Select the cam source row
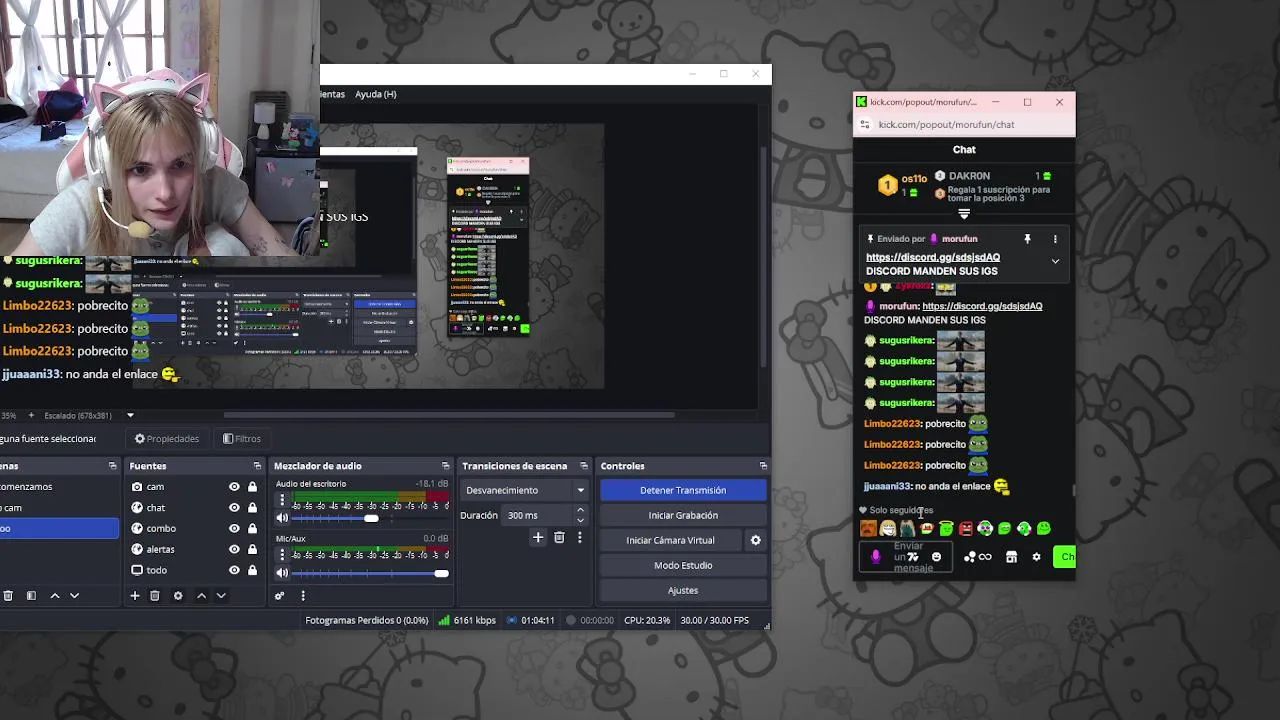Image resolution: width=1280 pixels, height=720 pixels. [x=195, y=487]
